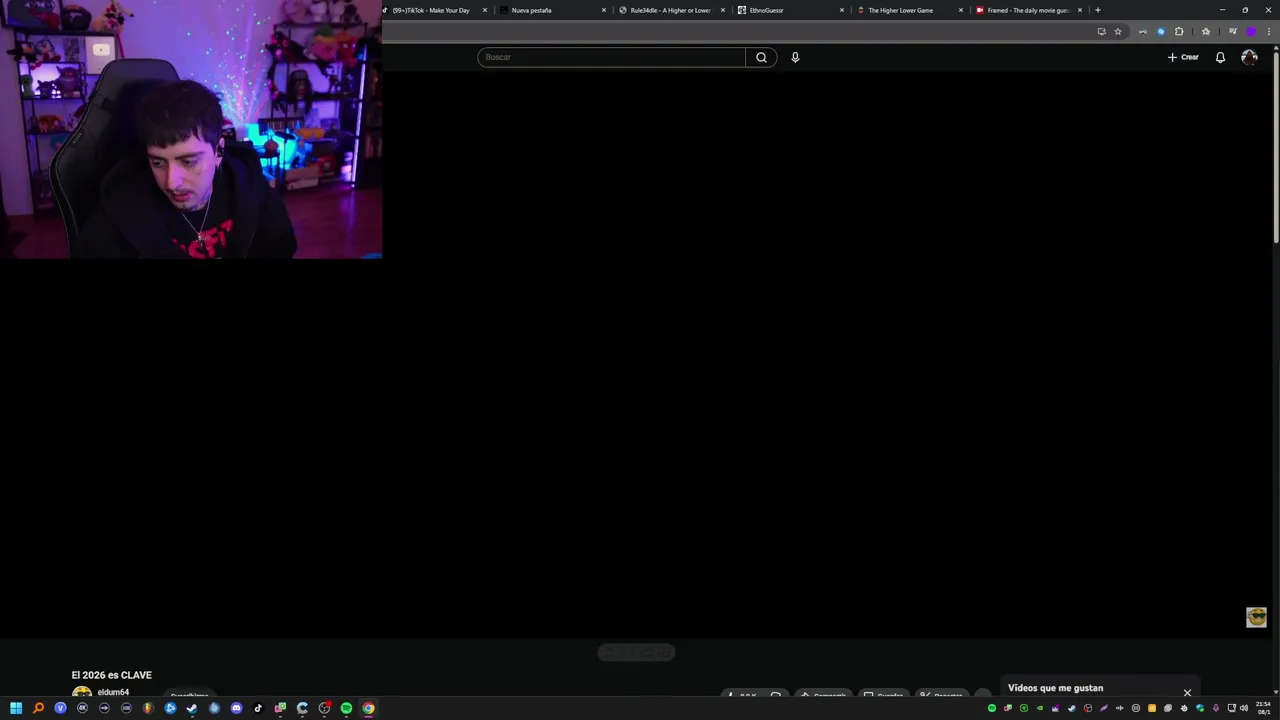Viewport: 1280px width, 720px height.
Task: Open Windows search from taskbar
Action: point(38,708)
